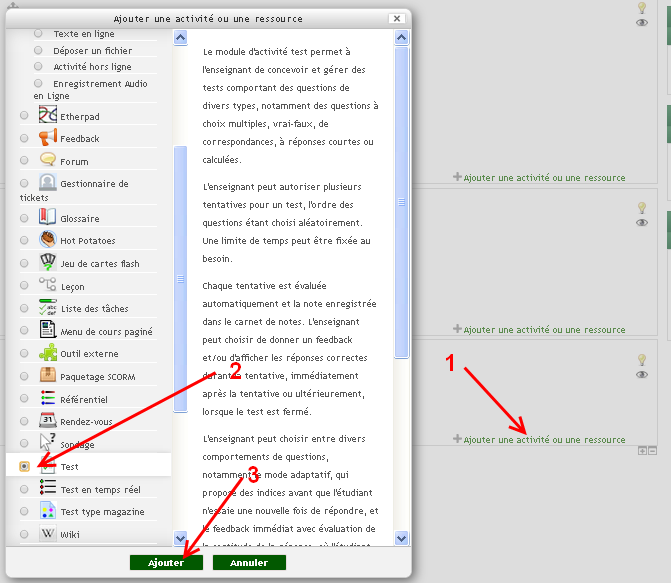Click the Référentiel icon
Viewport: 671px width, 583px height.
coord(48,398)
